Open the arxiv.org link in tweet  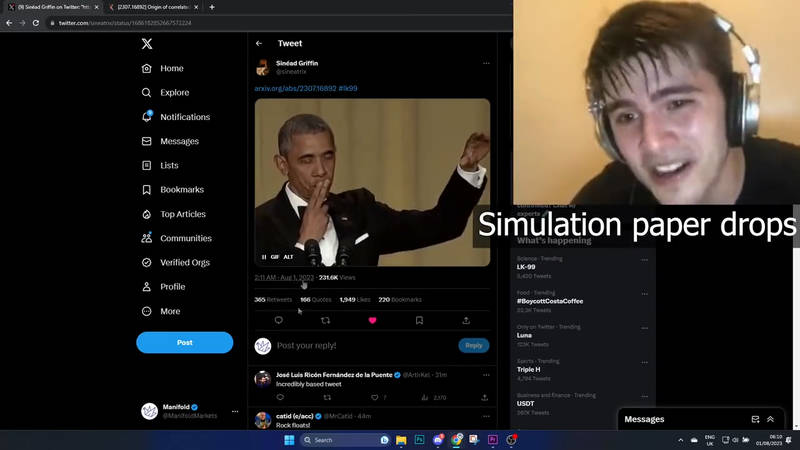295,88
